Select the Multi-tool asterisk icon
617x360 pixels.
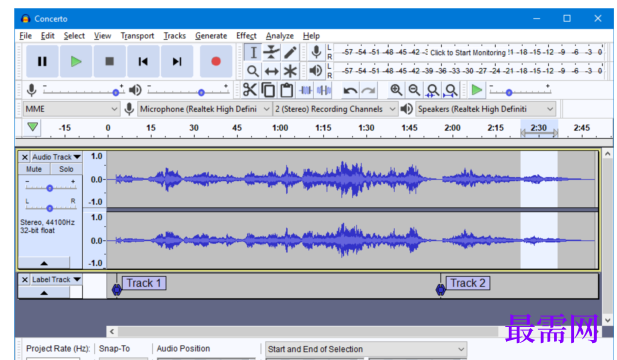290,71
